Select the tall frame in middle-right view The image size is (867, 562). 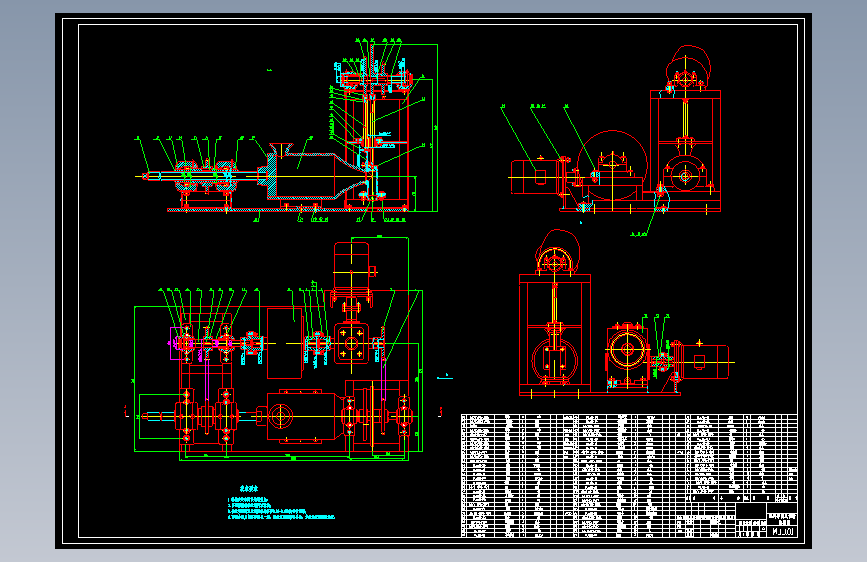(x=555, y=333)
